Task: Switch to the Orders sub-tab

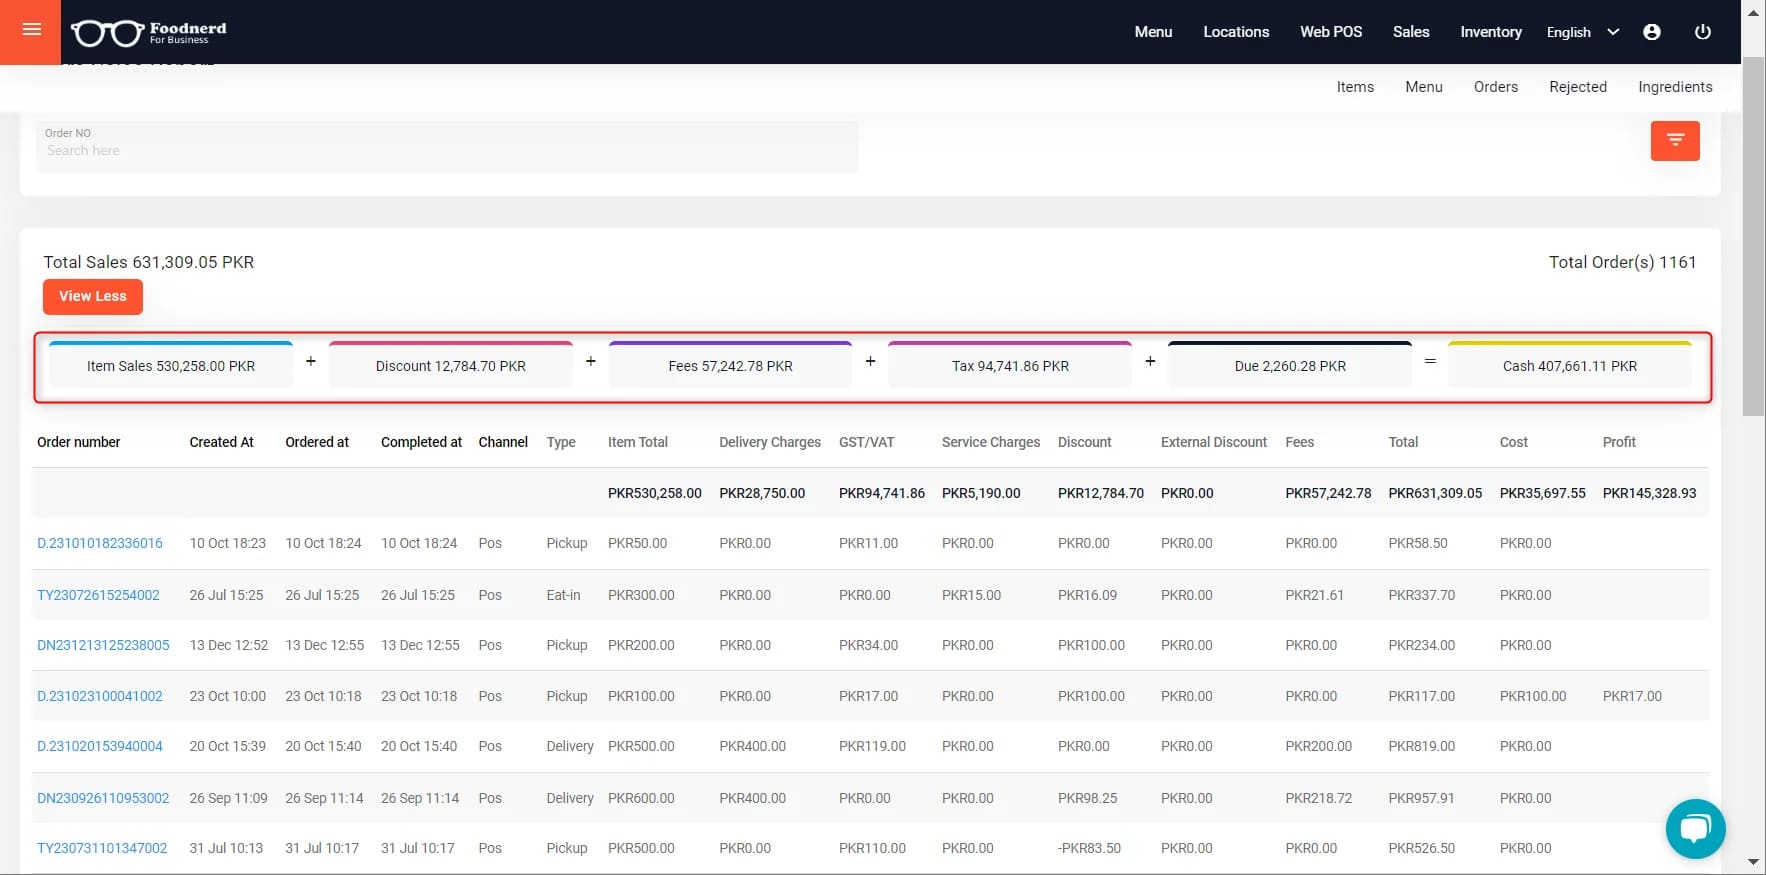Action: click(x=1496, y=87)
